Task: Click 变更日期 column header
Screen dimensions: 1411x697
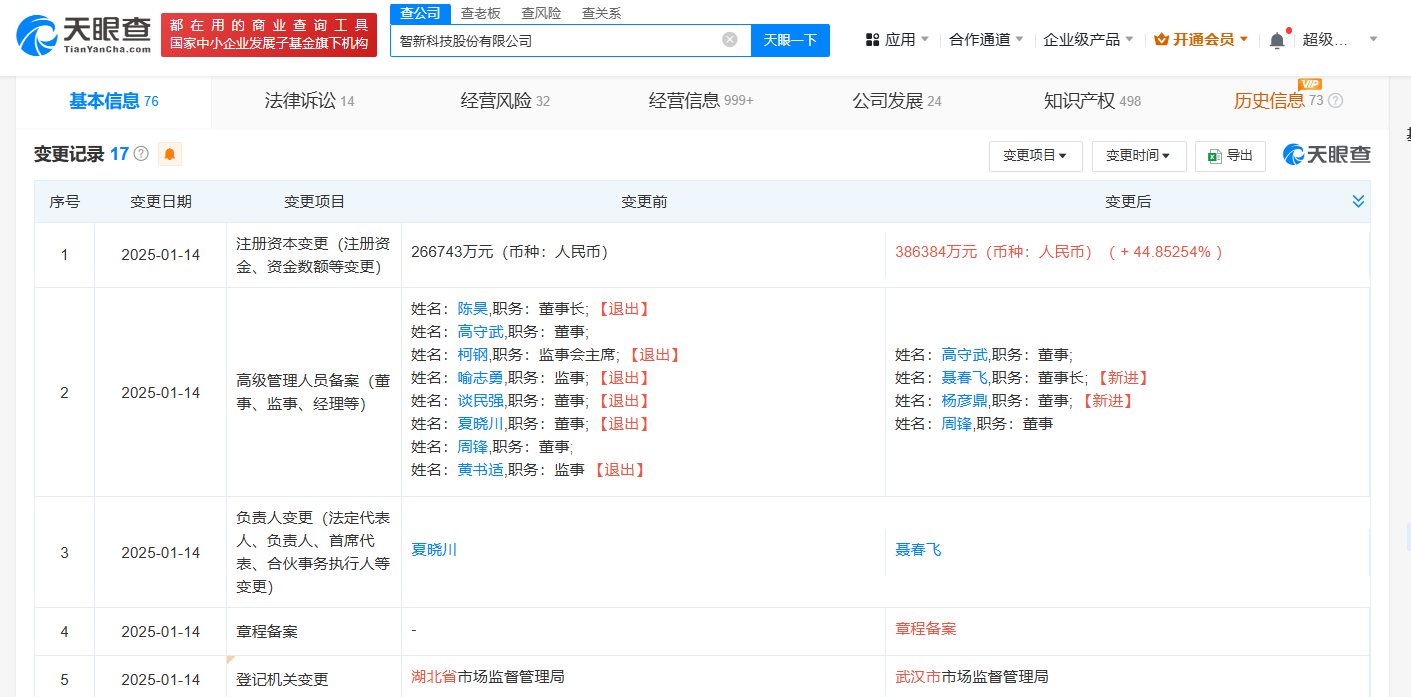Action: pyautogui.click(x=161, y=202)
